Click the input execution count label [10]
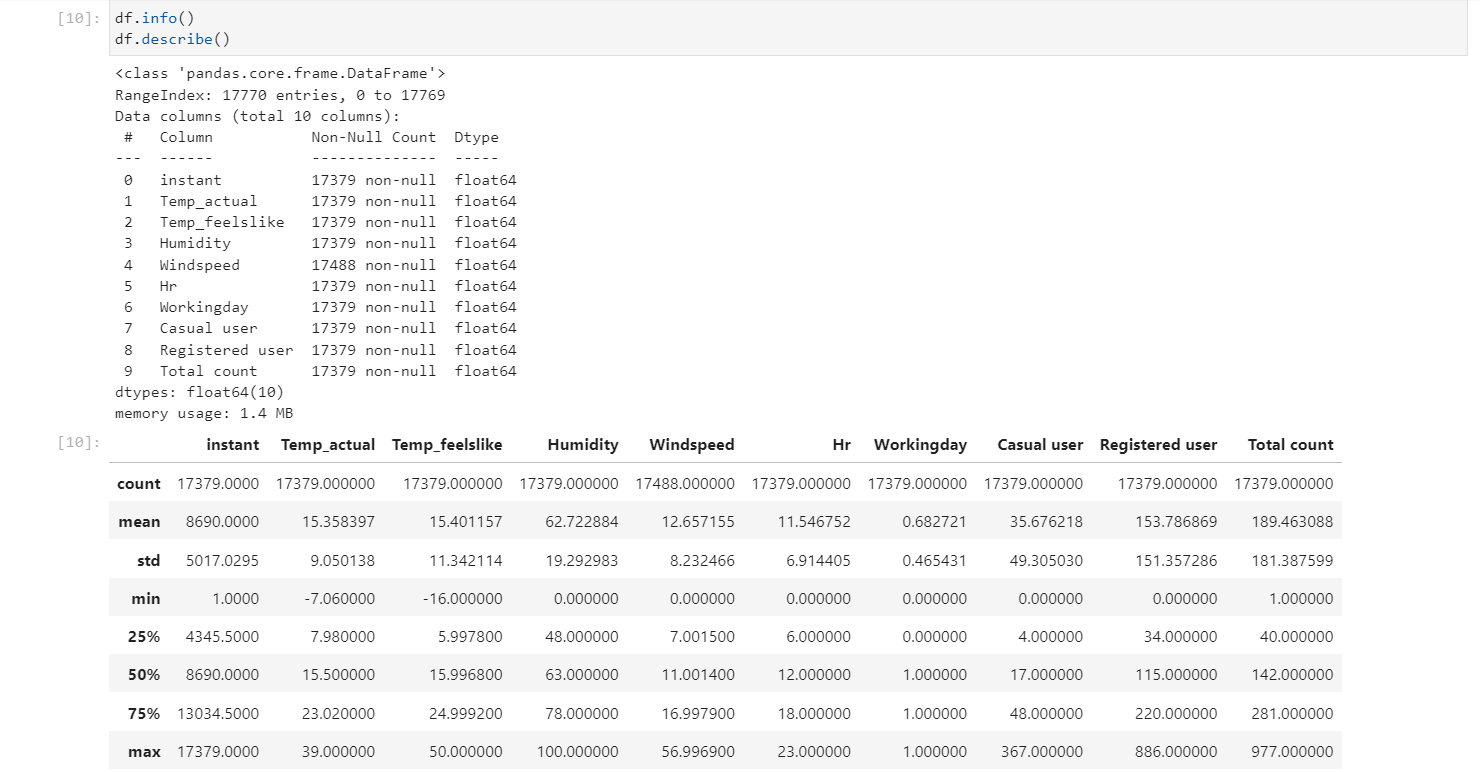 coord(74,17)
